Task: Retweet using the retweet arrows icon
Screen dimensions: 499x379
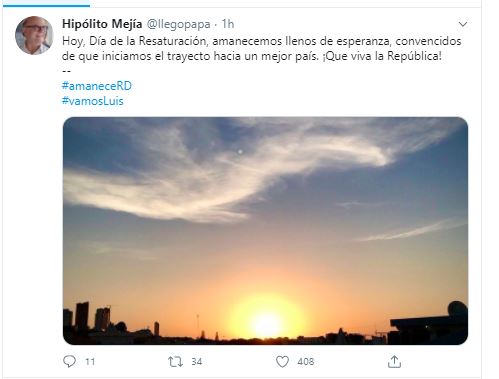Action: pyautogui.click(x=175, y=362)
